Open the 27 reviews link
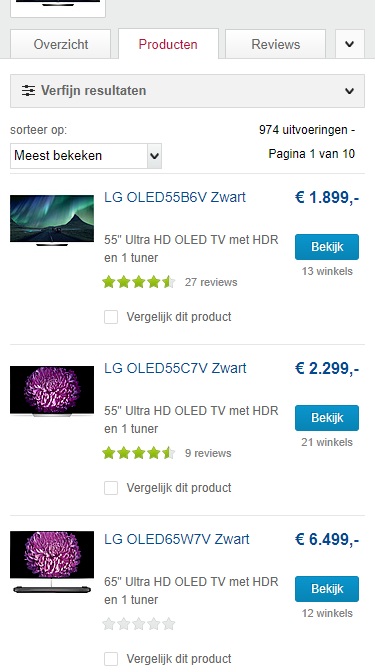375x667 pixels. [211, 282]
